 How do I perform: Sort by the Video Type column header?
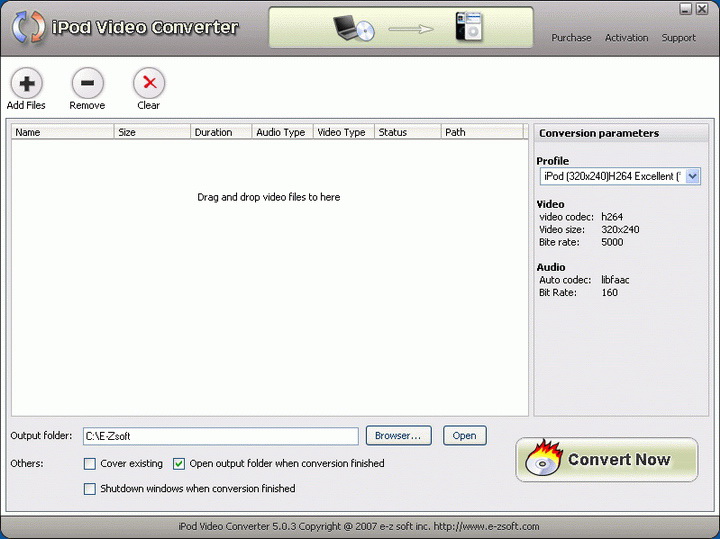pos(344,132)
